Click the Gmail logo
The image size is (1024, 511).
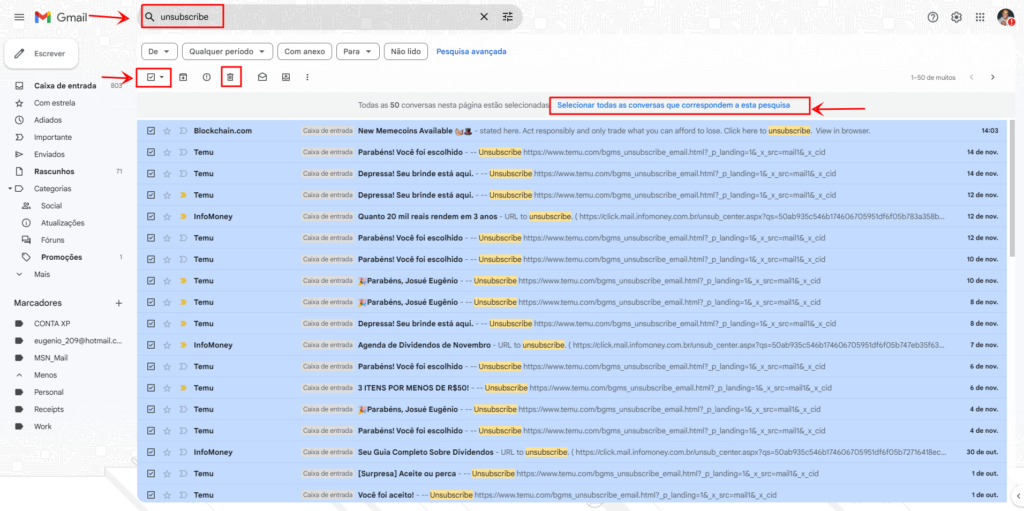[61, 17]
